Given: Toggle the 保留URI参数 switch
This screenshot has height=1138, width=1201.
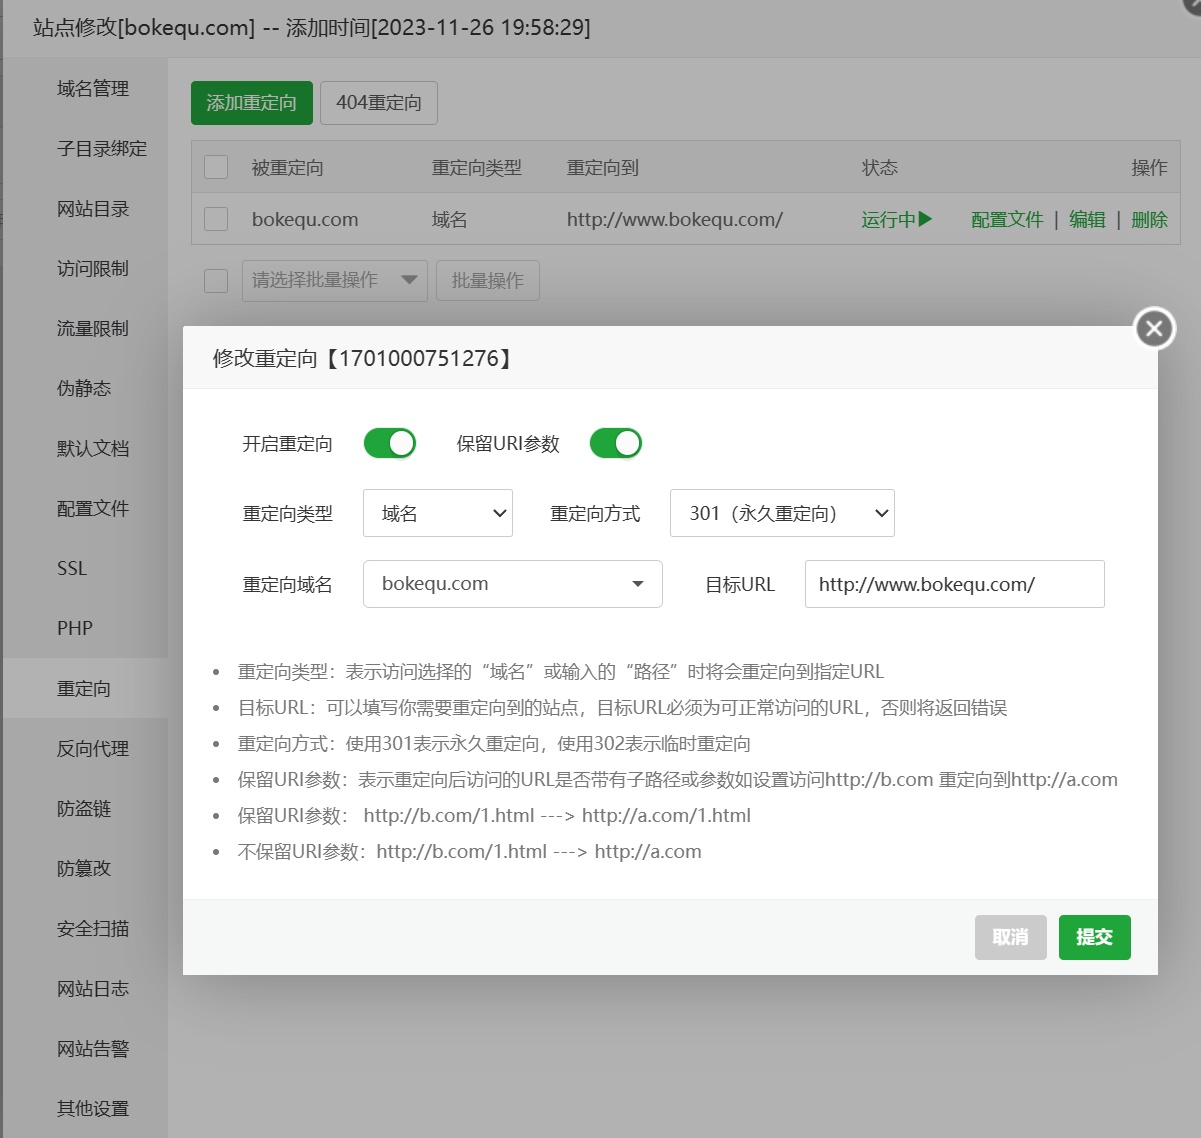Looking at the screenshot, I should 615,443.
